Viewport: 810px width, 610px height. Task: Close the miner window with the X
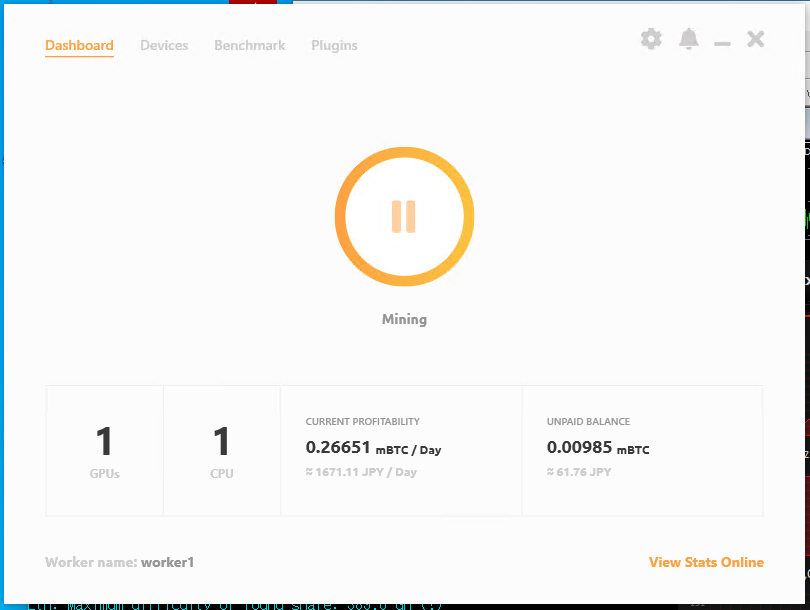[x=756, y=39]
